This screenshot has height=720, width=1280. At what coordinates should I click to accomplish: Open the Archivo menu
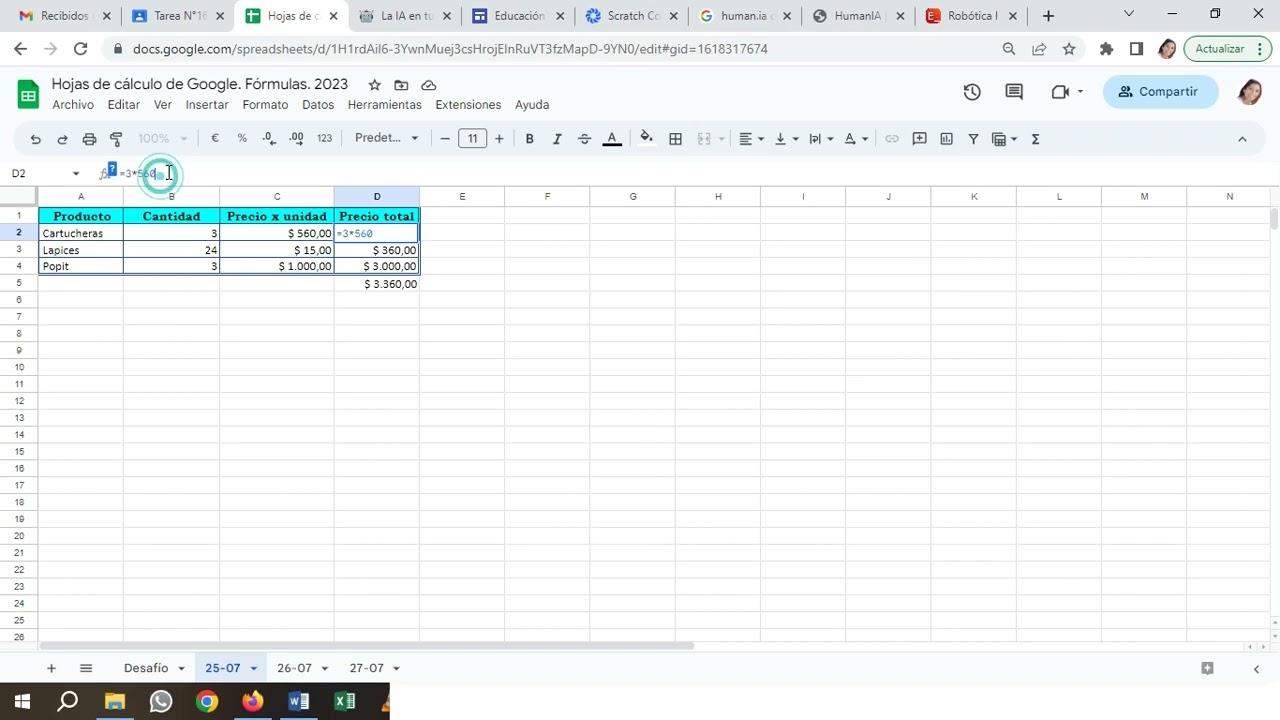(x=73, y=105)
